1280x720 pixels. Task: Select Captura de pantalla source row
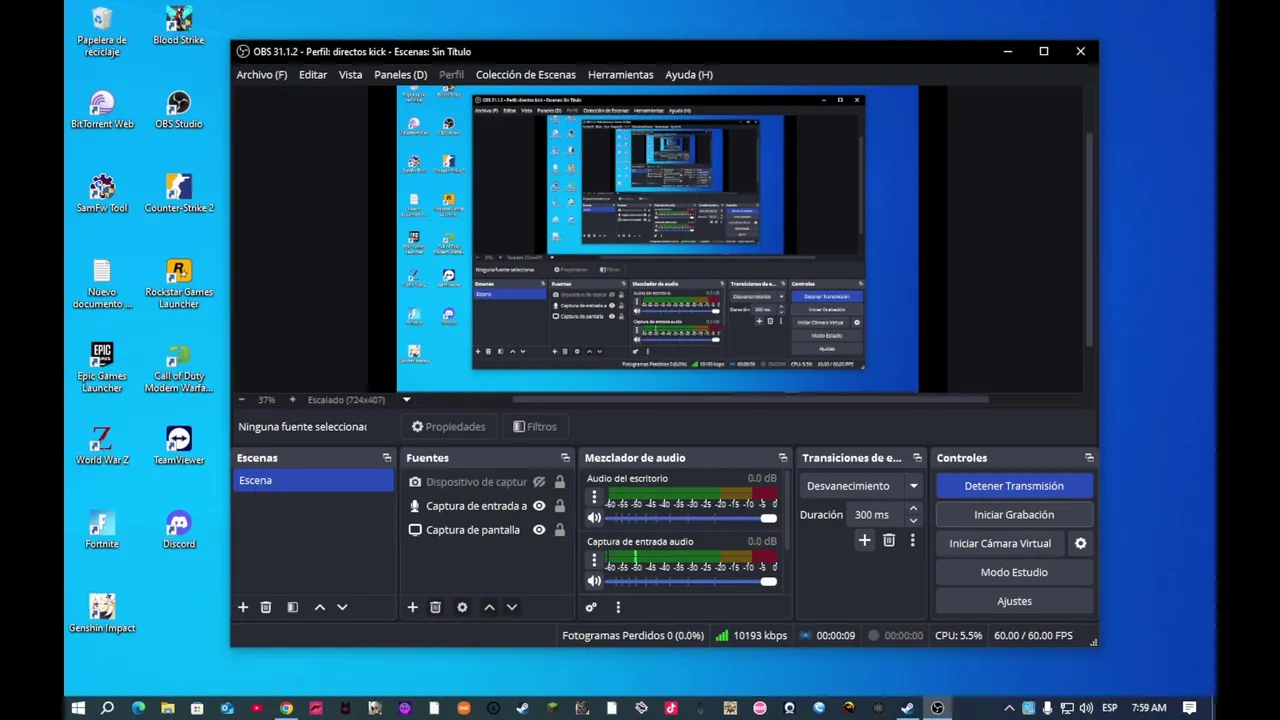click(x=488, y=530)
